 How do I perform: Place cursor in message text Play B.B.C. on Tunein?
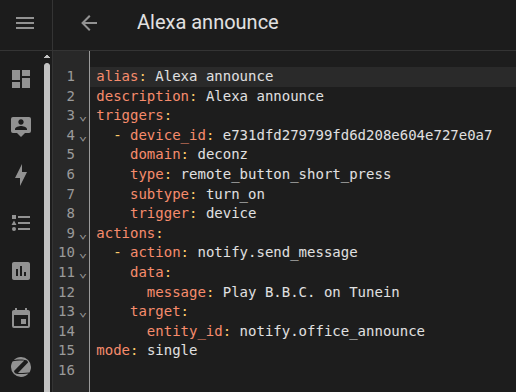pyautogui.click(x=311, y=292)
